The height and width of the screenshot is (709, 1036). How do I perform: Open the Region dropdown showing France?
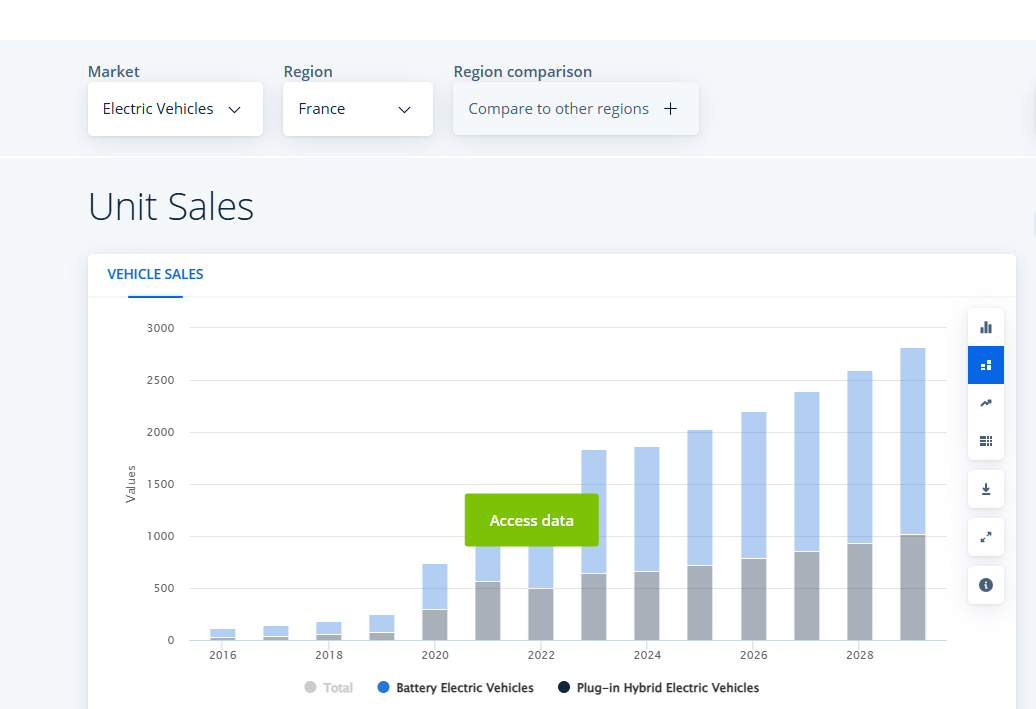tap(357, 109)
